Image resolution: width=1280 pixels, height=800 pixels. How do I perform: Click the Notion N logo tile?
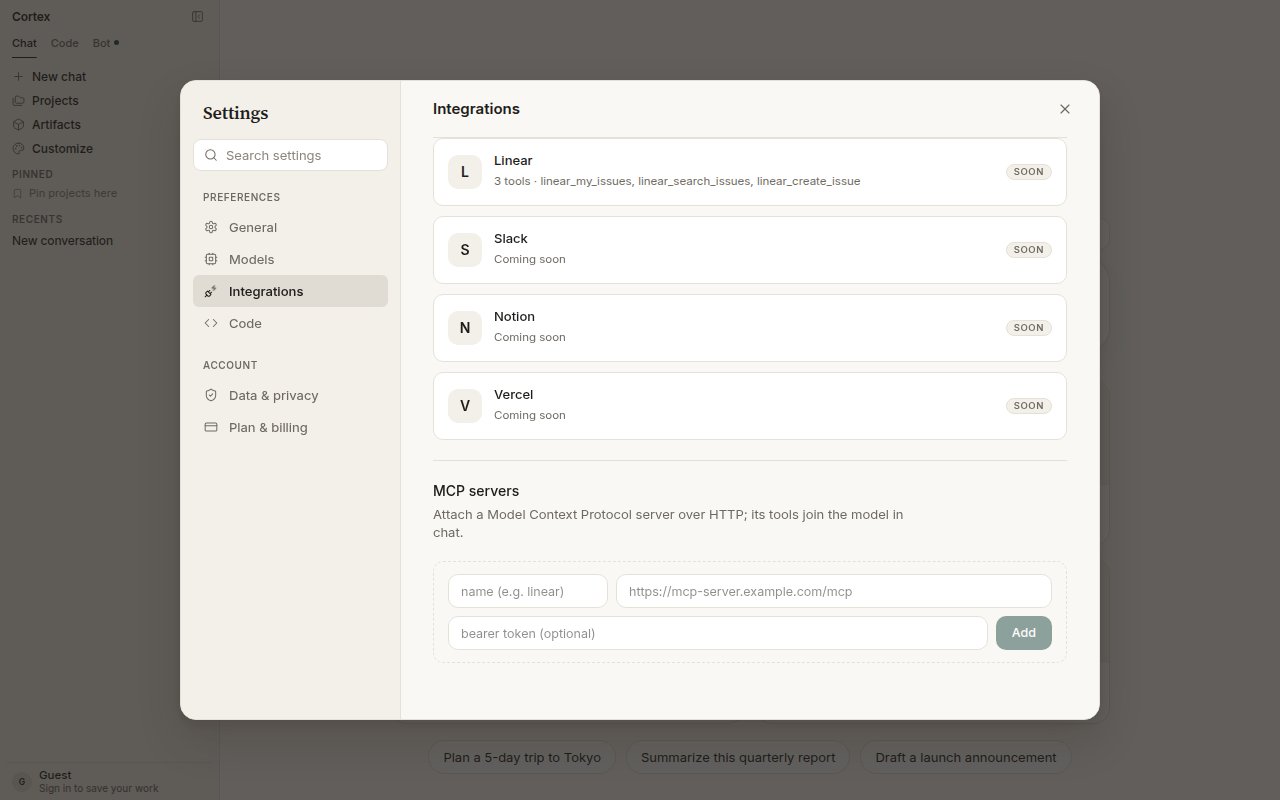465,328
